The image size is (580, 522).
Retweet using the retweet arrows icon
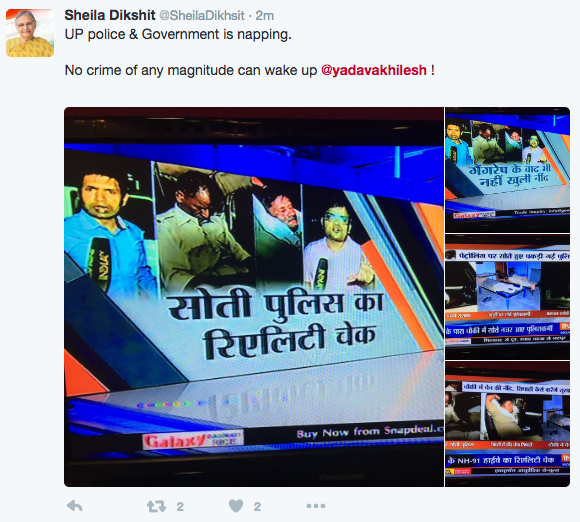click(x=156, y=506)
